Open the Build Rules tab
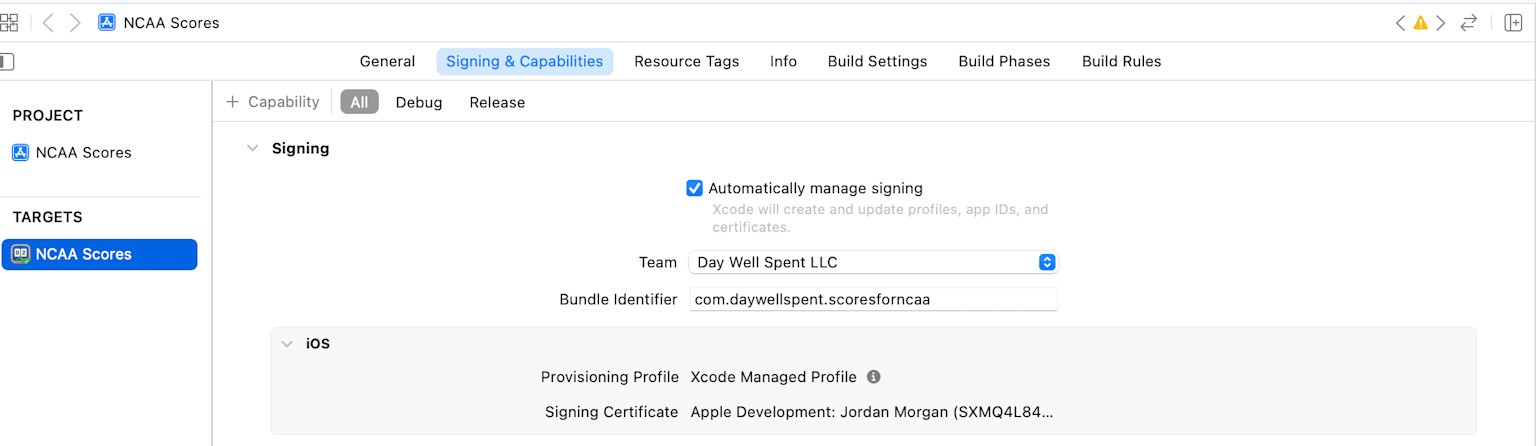Image resolution: width=1536 pixels, height=446 pixels. point(1121,61)
